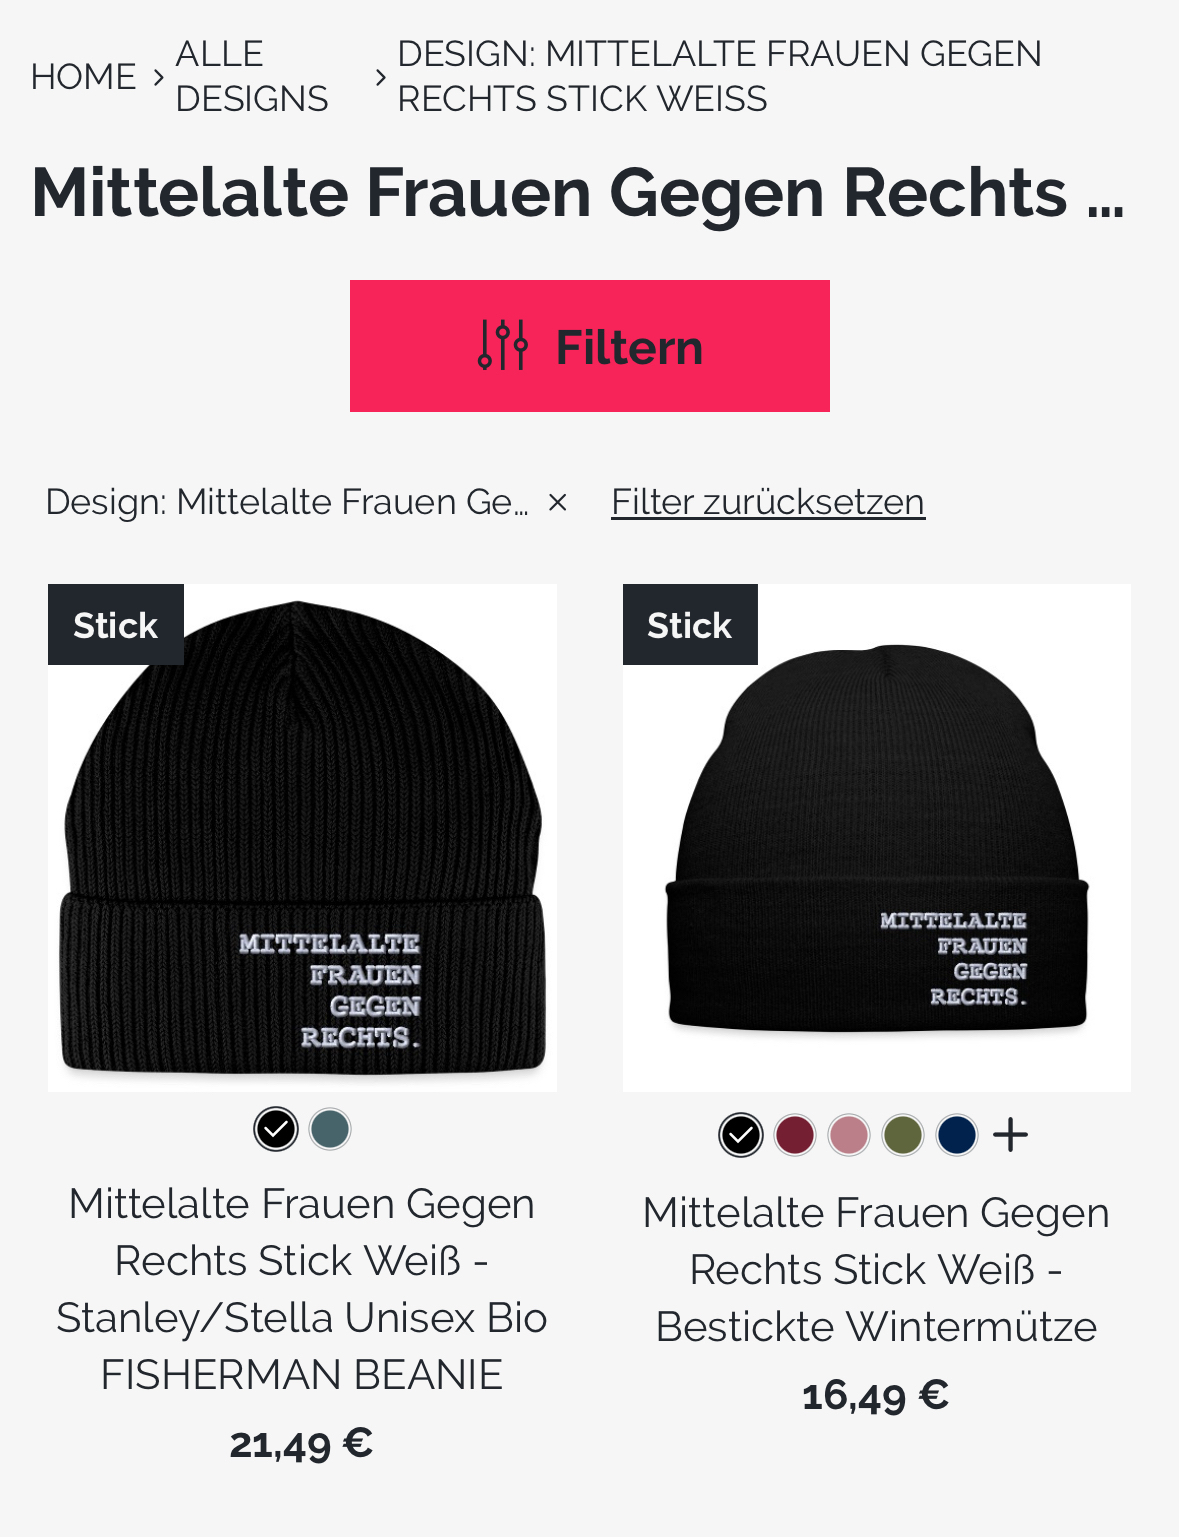Screen dimensions: 1179x1537
Task: Choose olive green swatch for Wintermütze
Action: [903, 1135]
